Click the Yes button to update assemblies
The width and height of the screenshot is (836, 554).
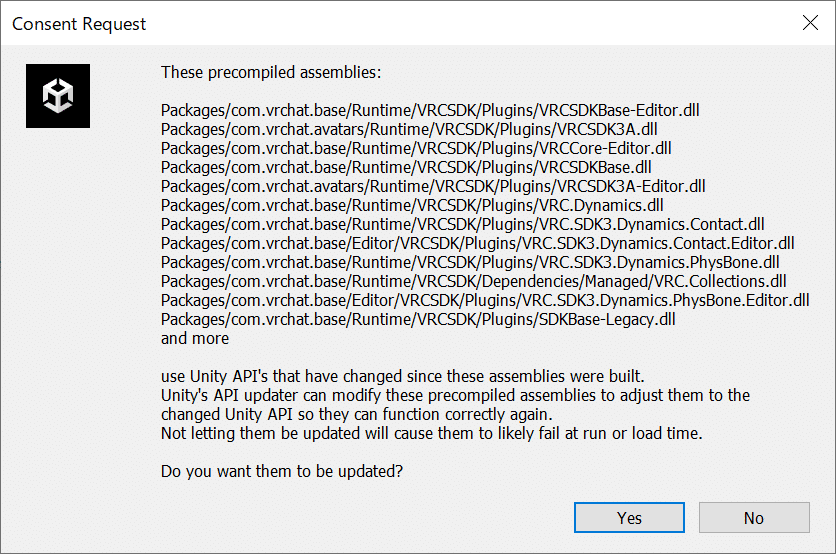(x=629, y=517)
